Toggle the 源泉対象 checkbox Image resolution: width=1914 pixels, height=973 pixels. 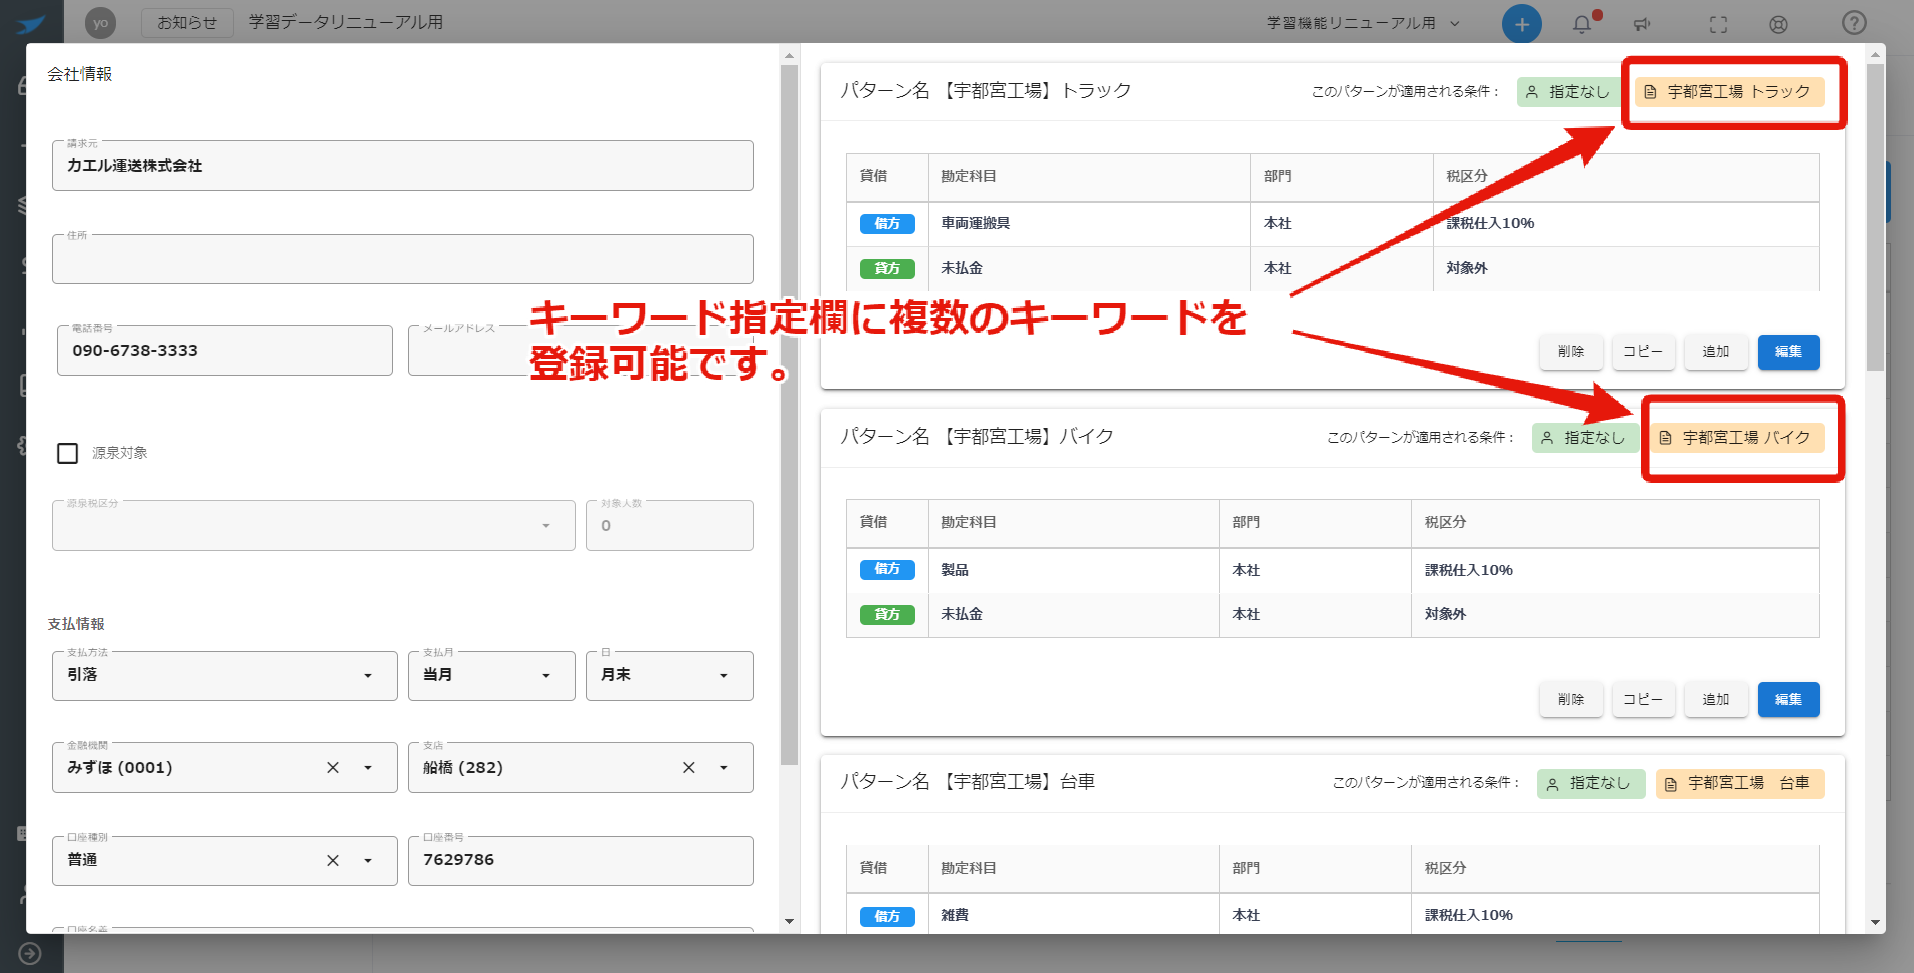68,453
